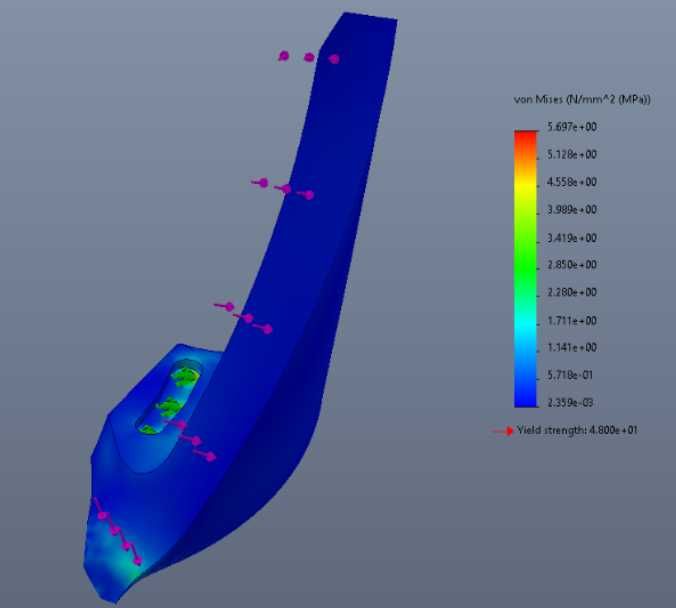The width and height of the screenshot is (676, 608).
Task: Pick the magenta load arrows at the part's bottom tip
Action: click(x=116, y=531)
